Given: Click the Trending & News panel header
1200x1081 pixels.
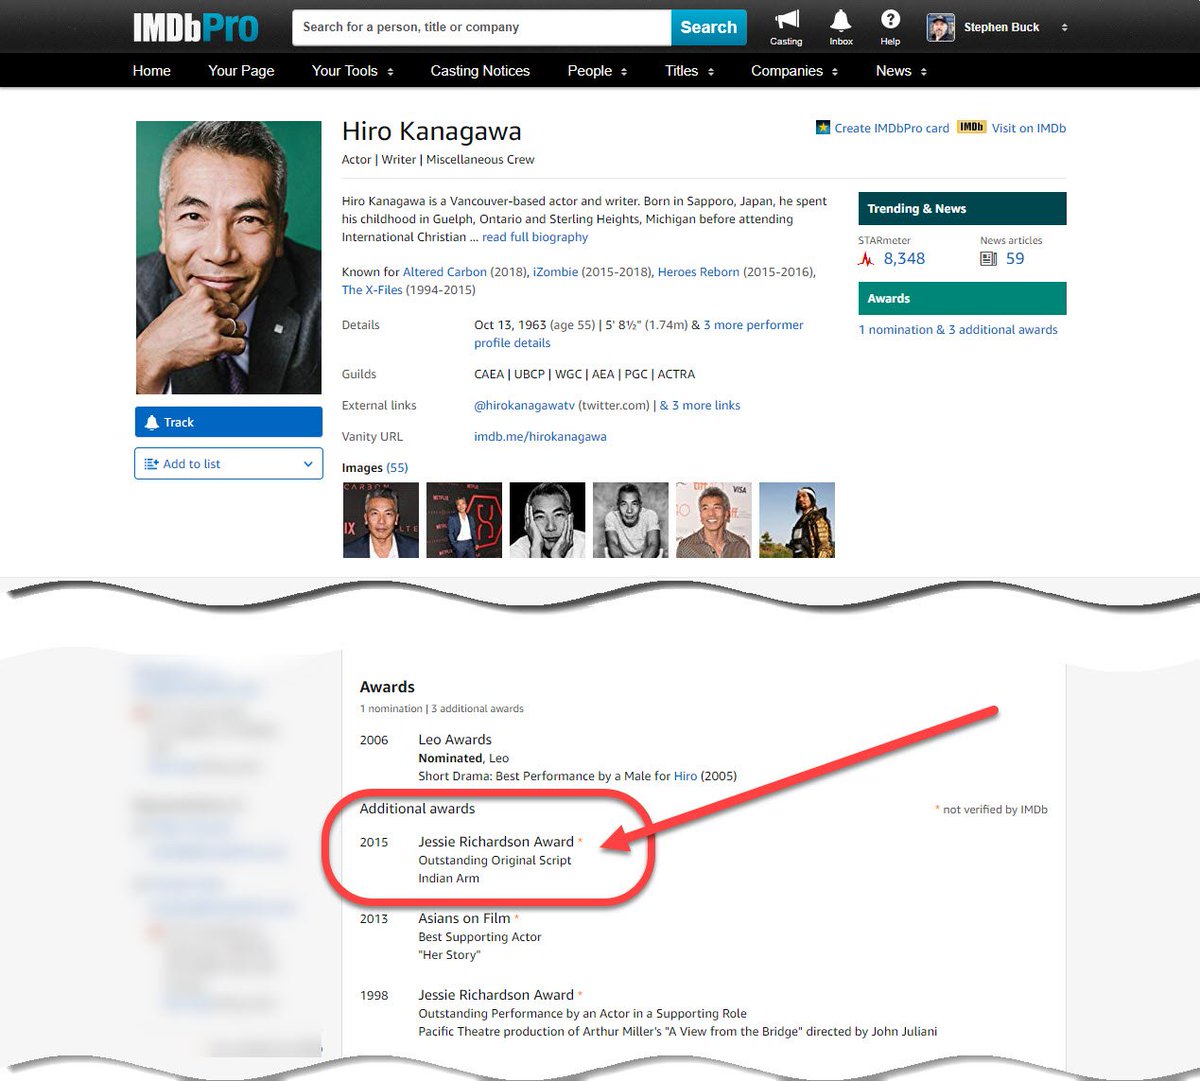Looking at the screenshot, I should [x=962, y=208].
